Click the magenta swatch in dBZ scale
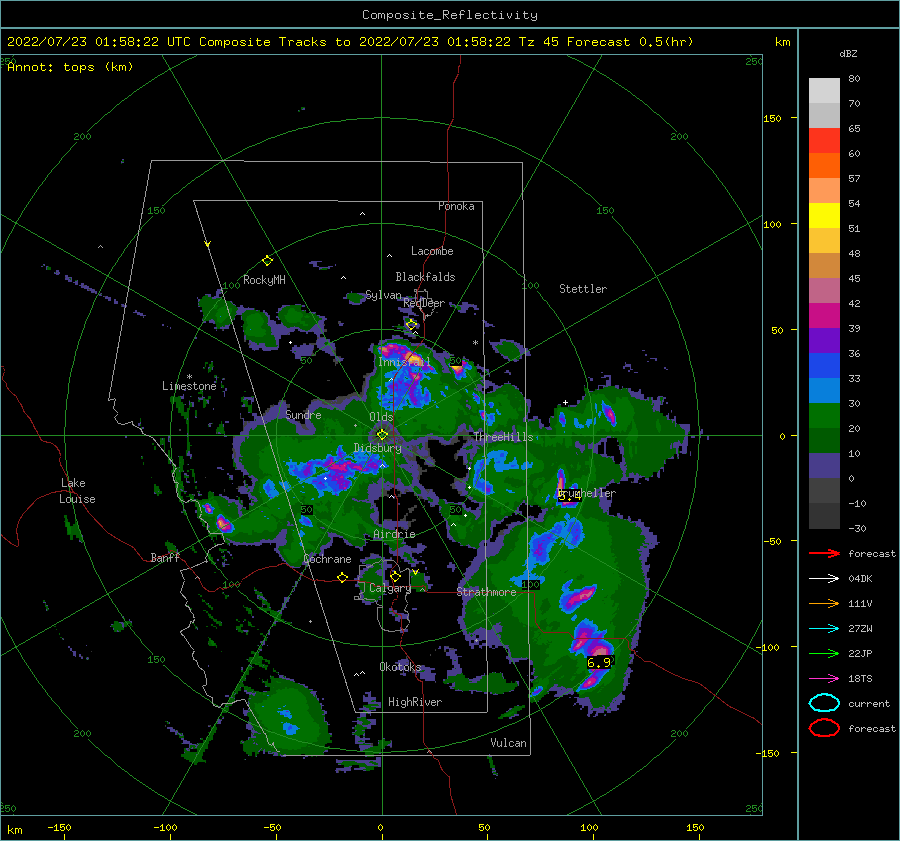This screenshot has height=841, width=900. [824, 315]
